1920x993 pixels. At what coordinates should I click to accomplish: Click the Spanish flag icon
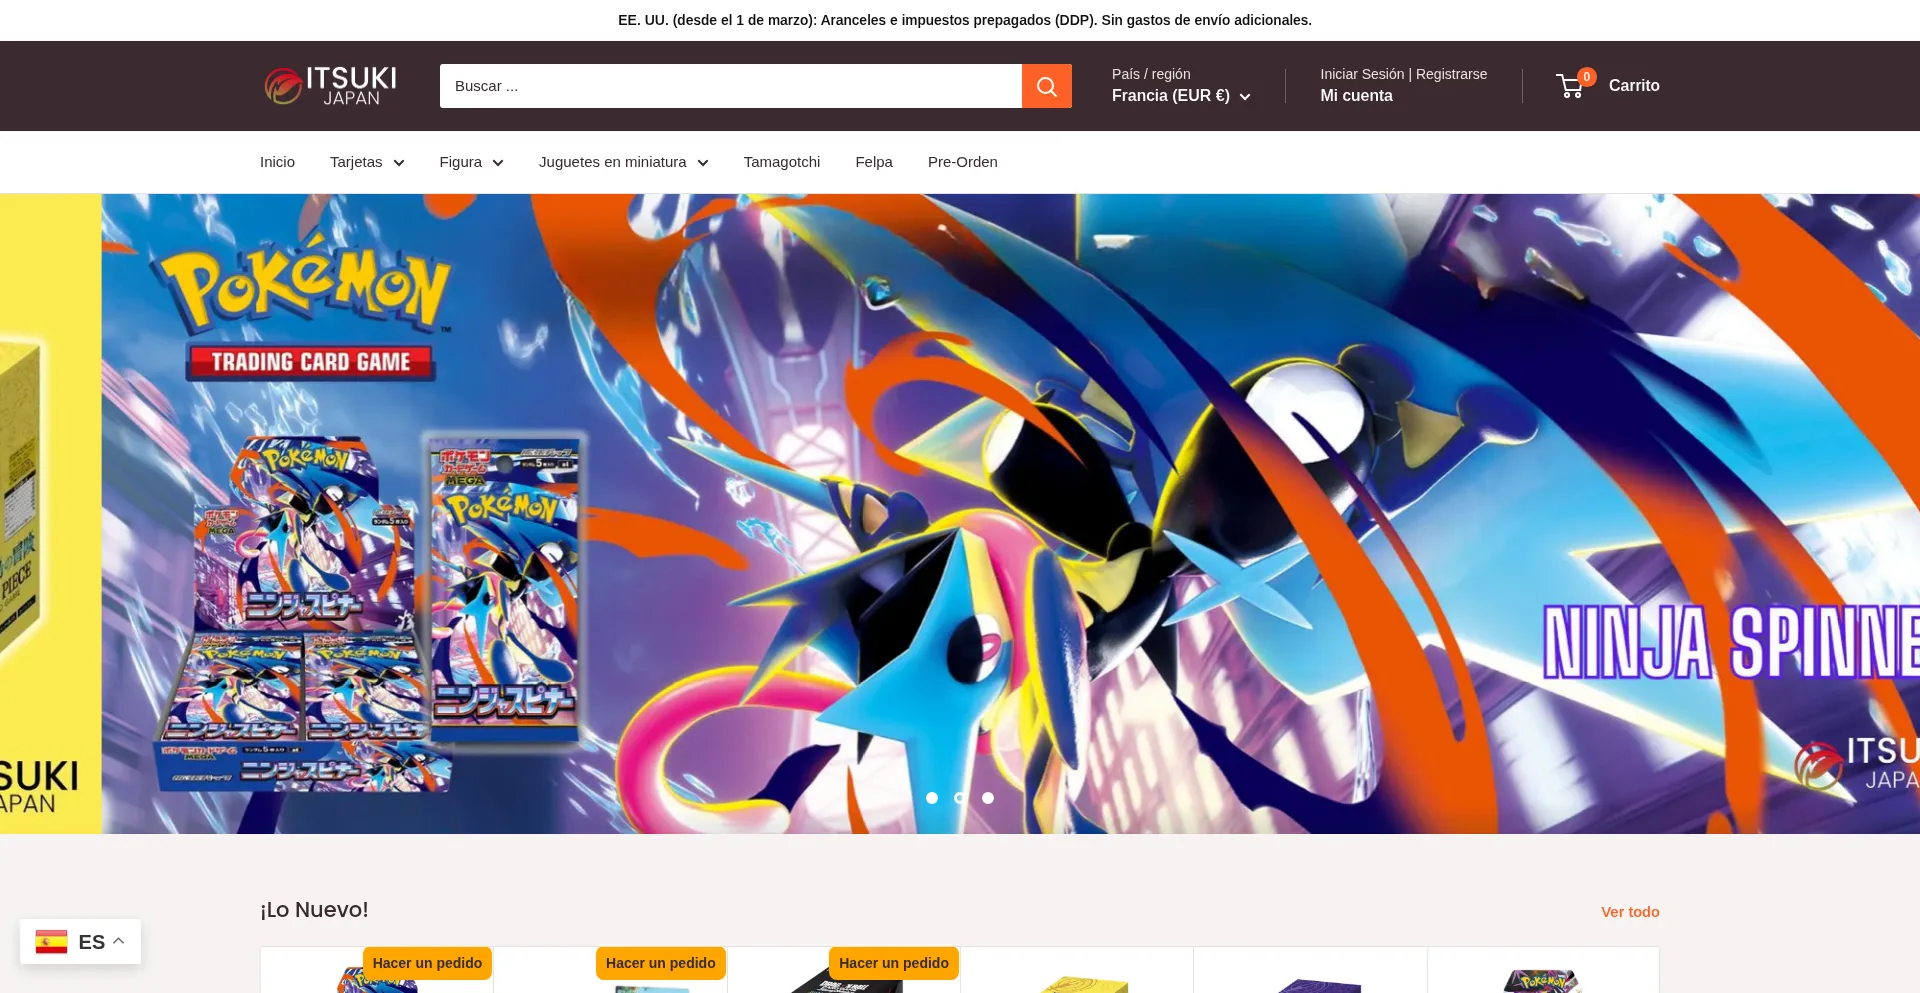click(x=51, y=942)
